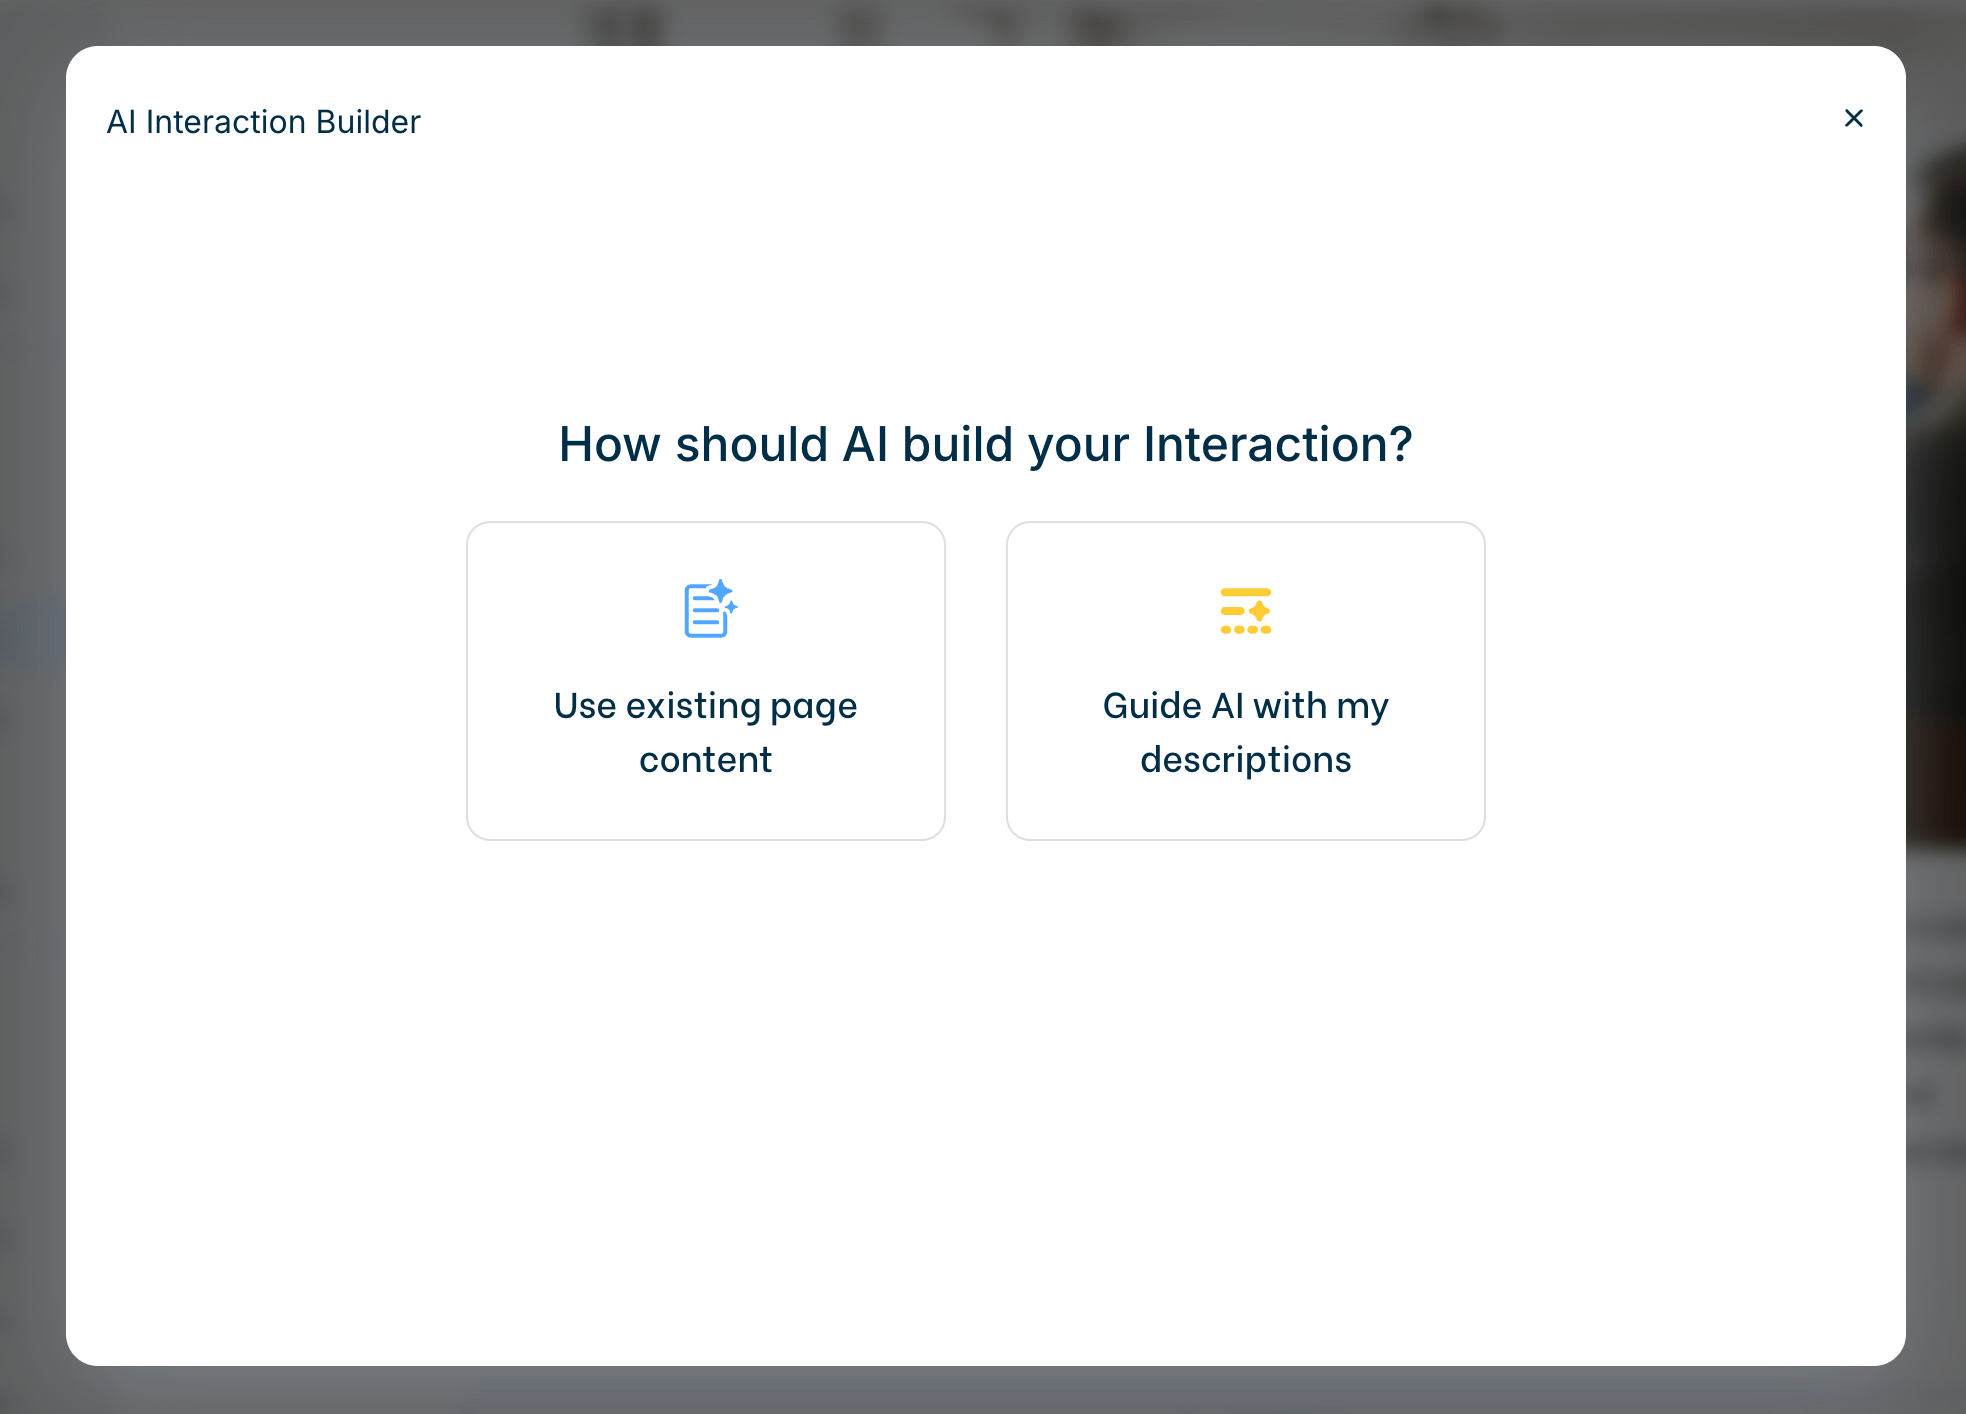Click the 'Use existing page content' label text

click(705, 706)
